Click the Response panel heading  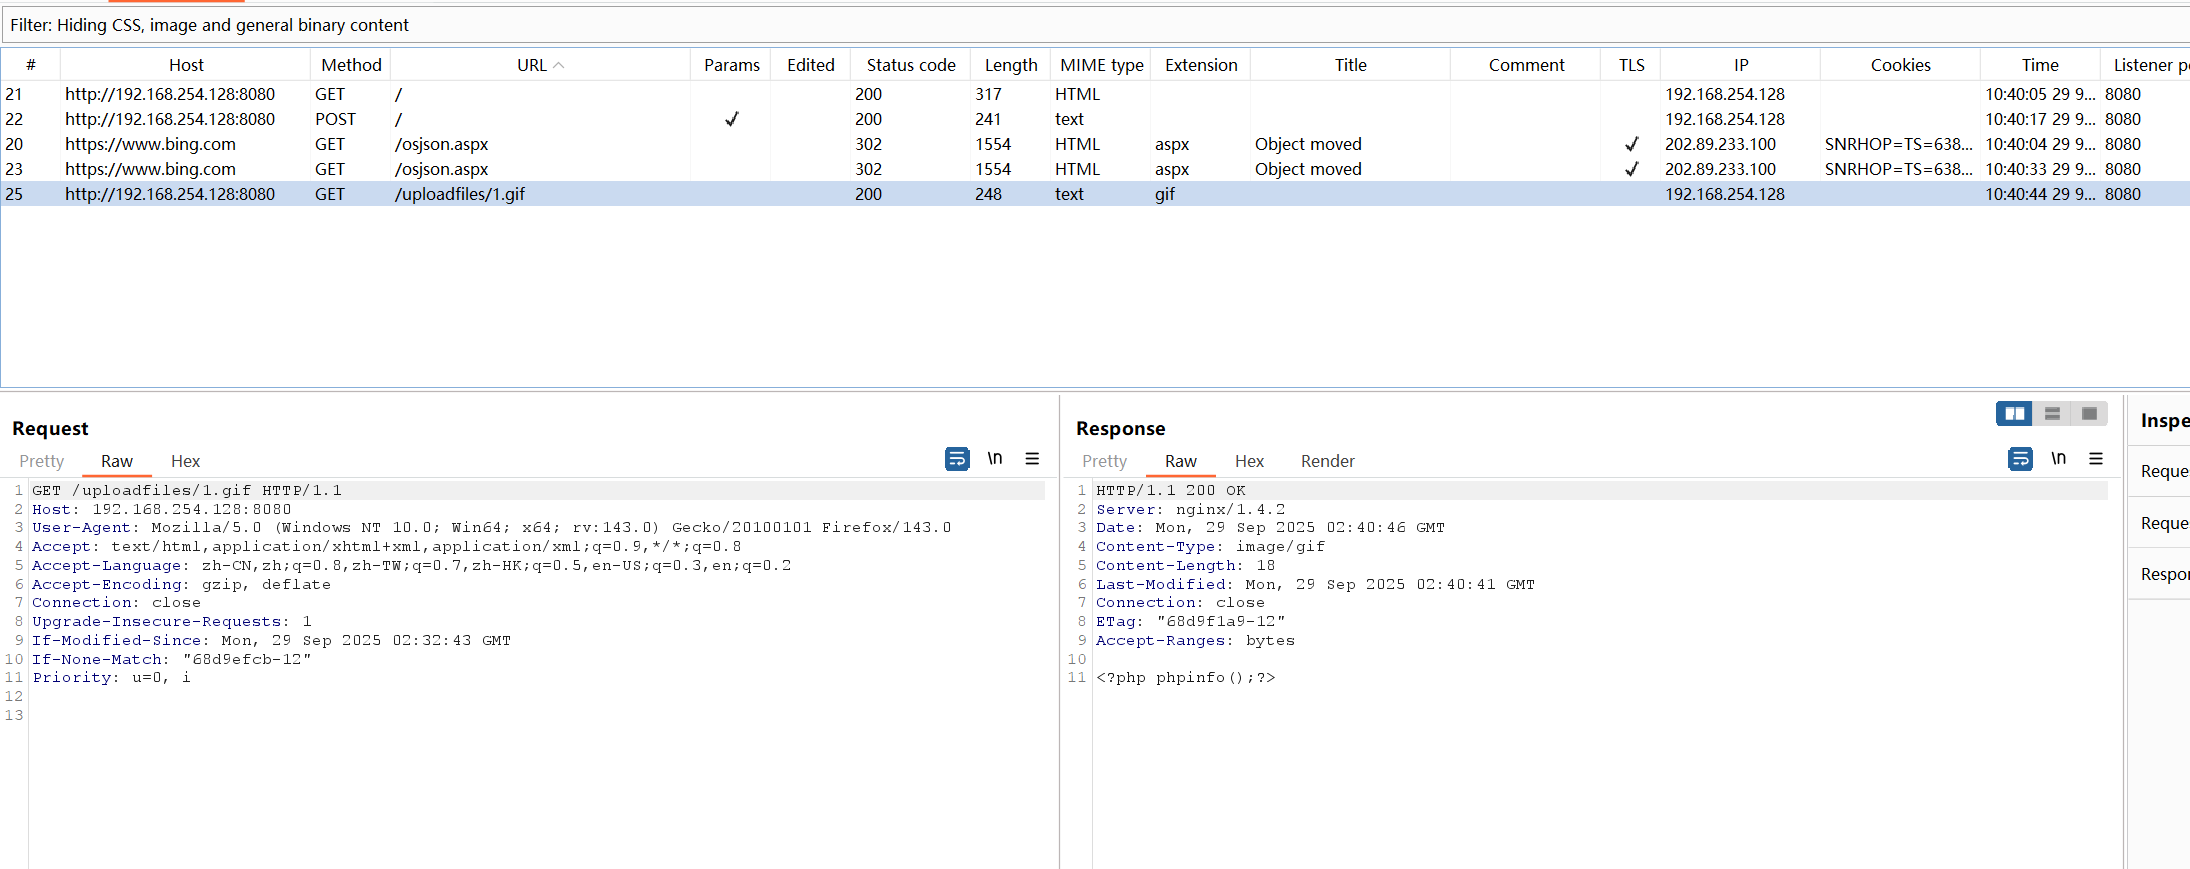(1120, 428)
